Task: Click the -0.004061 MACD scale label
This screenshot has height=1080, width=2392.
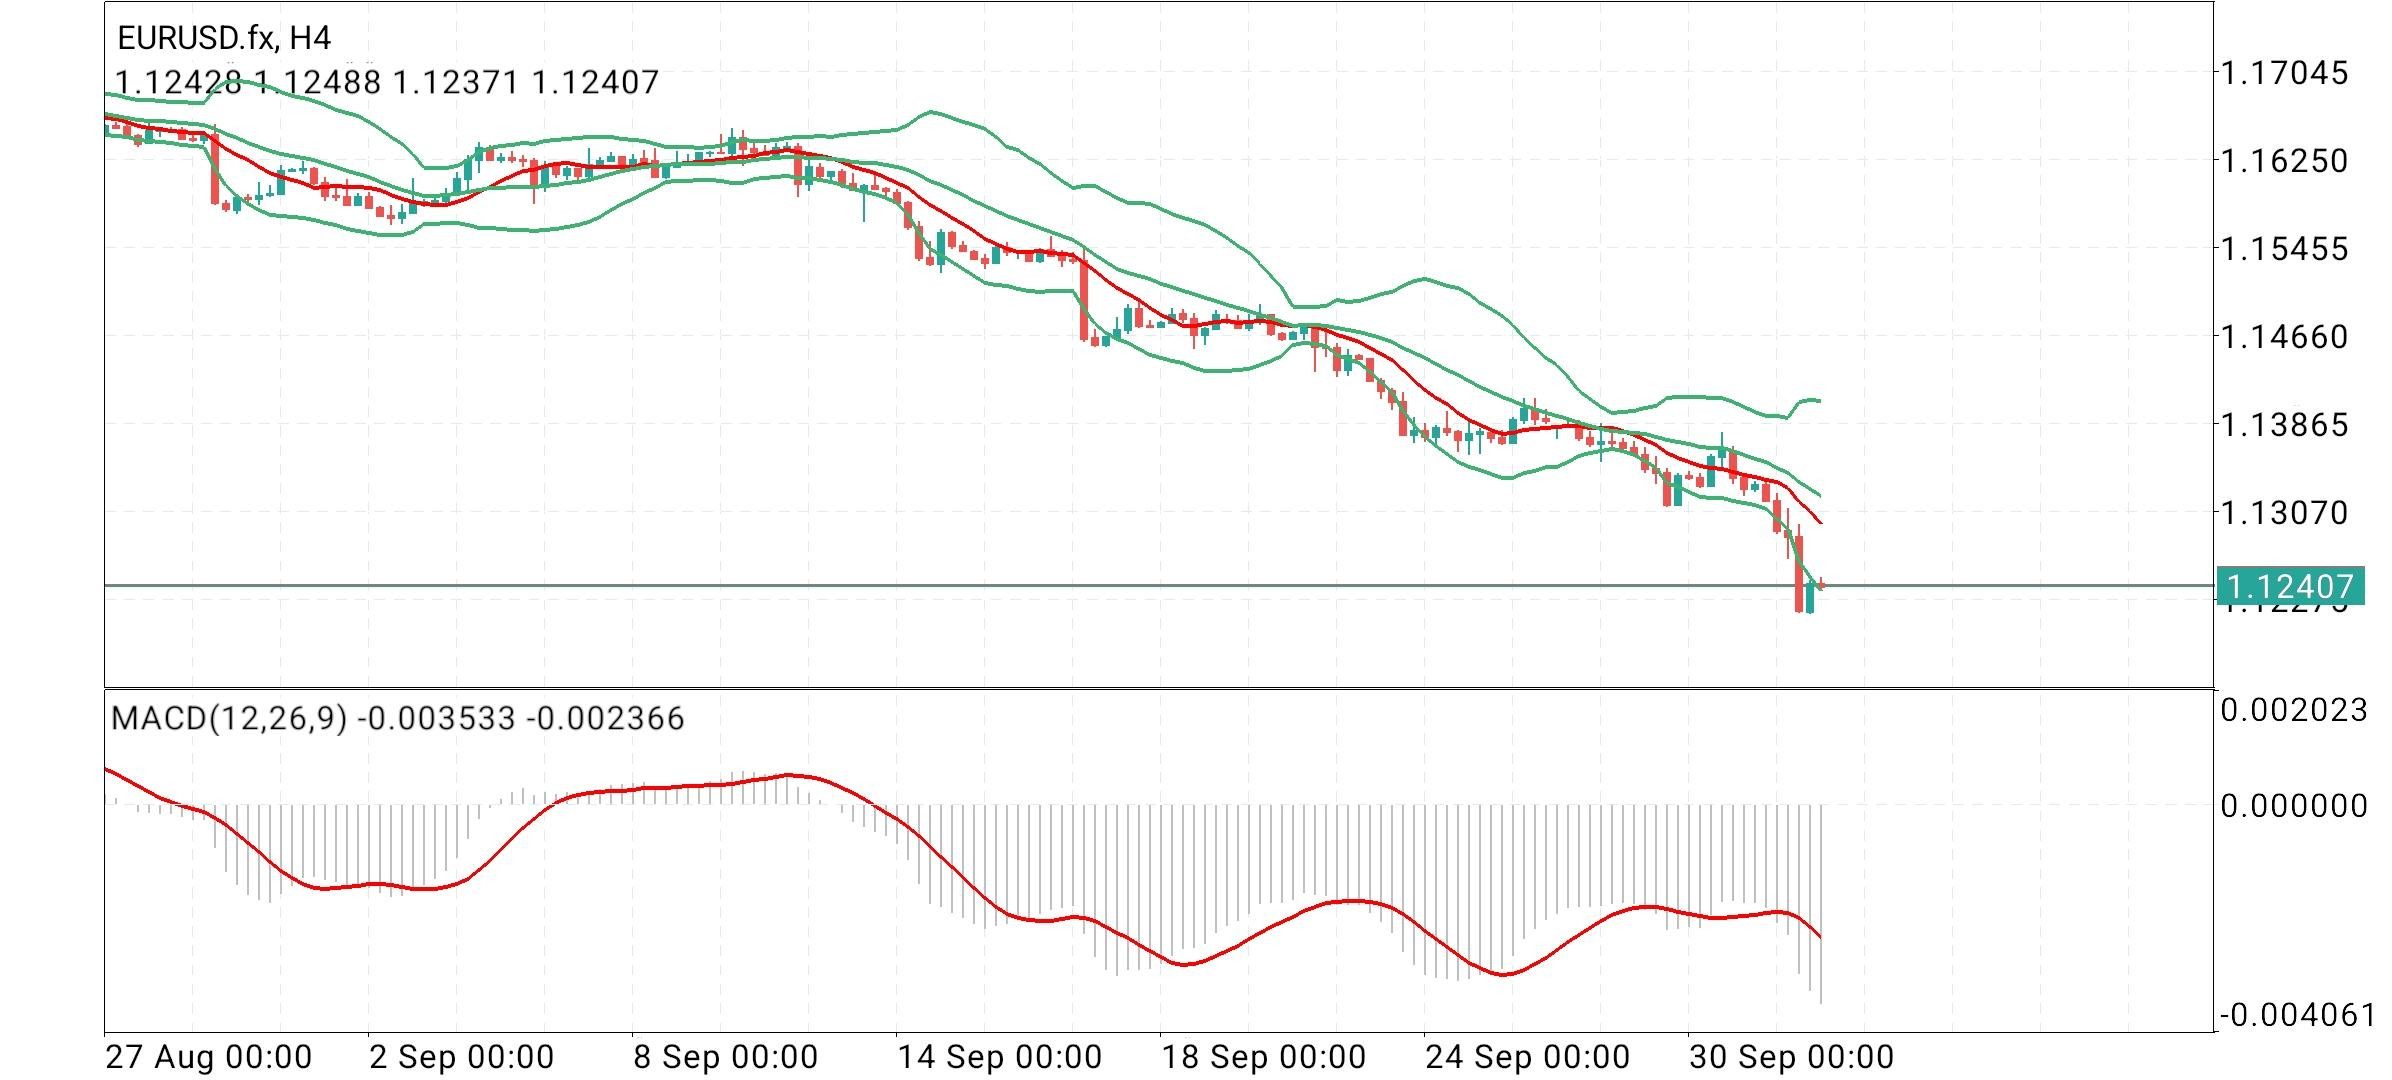Action: 2298,1015
